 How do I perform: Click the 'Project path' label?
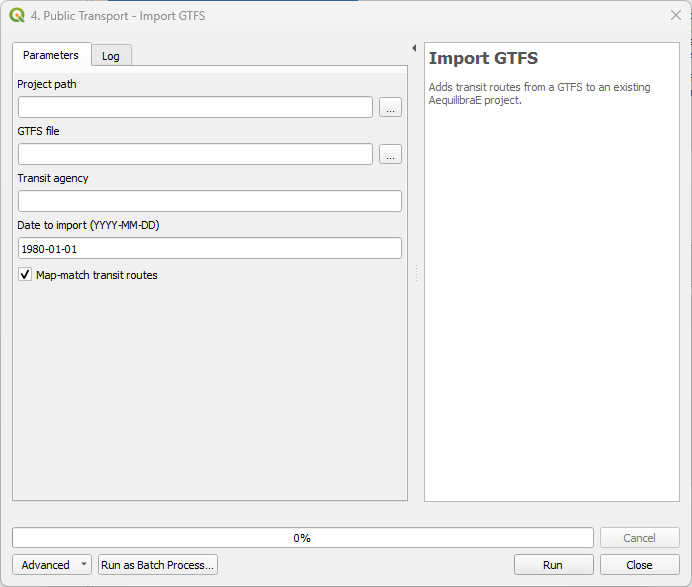47,84
